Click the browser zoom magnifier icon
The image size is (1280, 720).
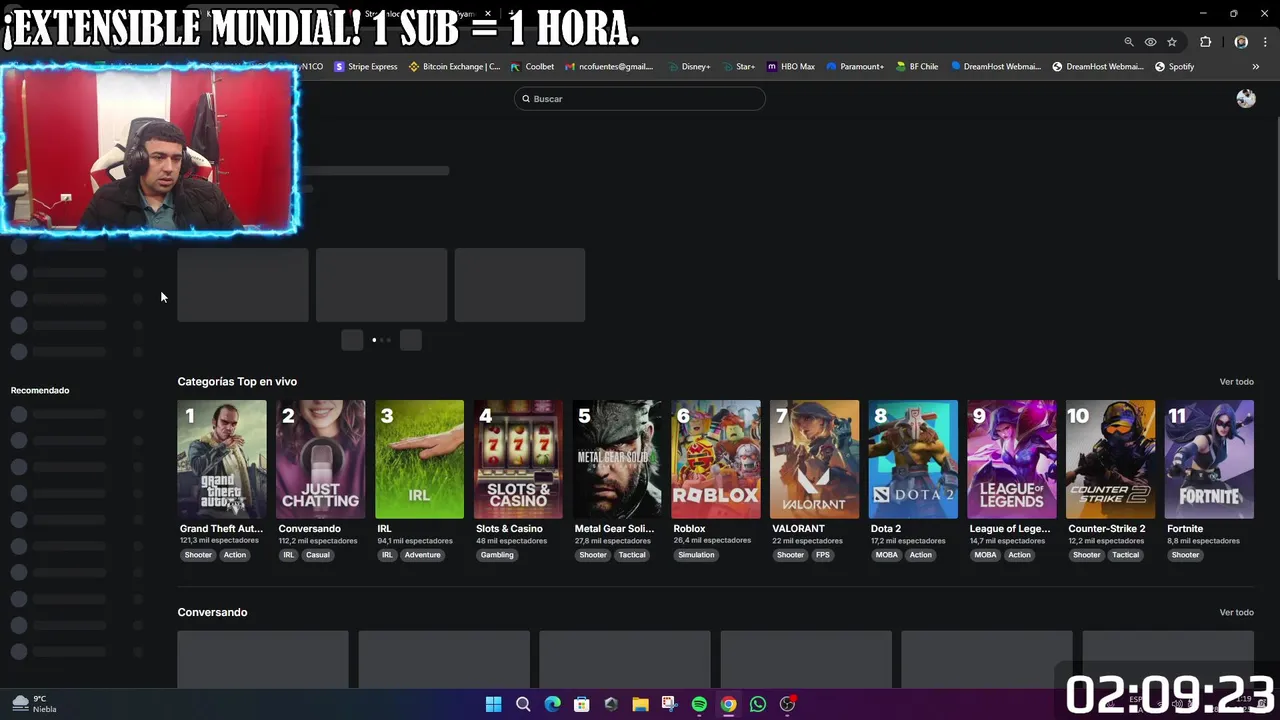[x=1129, y=42]
